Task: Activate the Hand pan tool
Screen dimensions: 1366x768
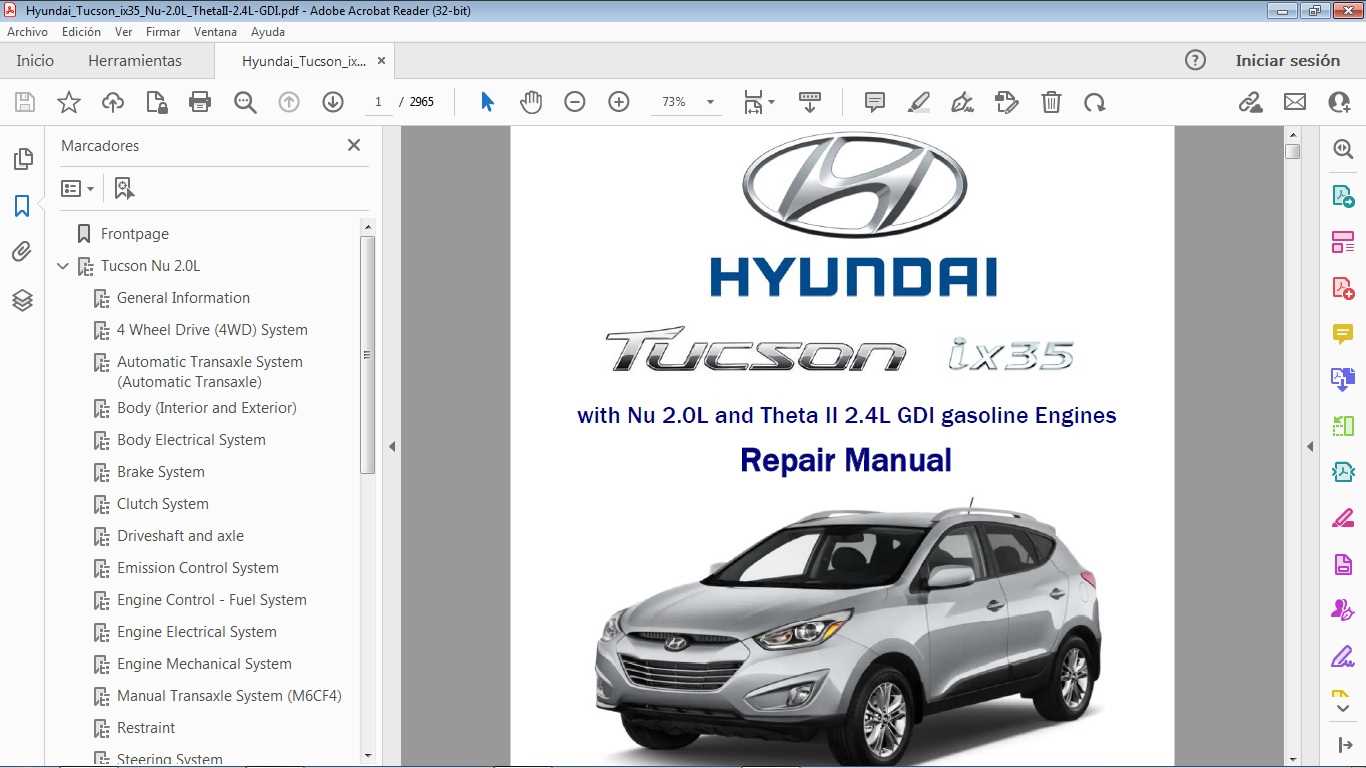Action: 531,102
